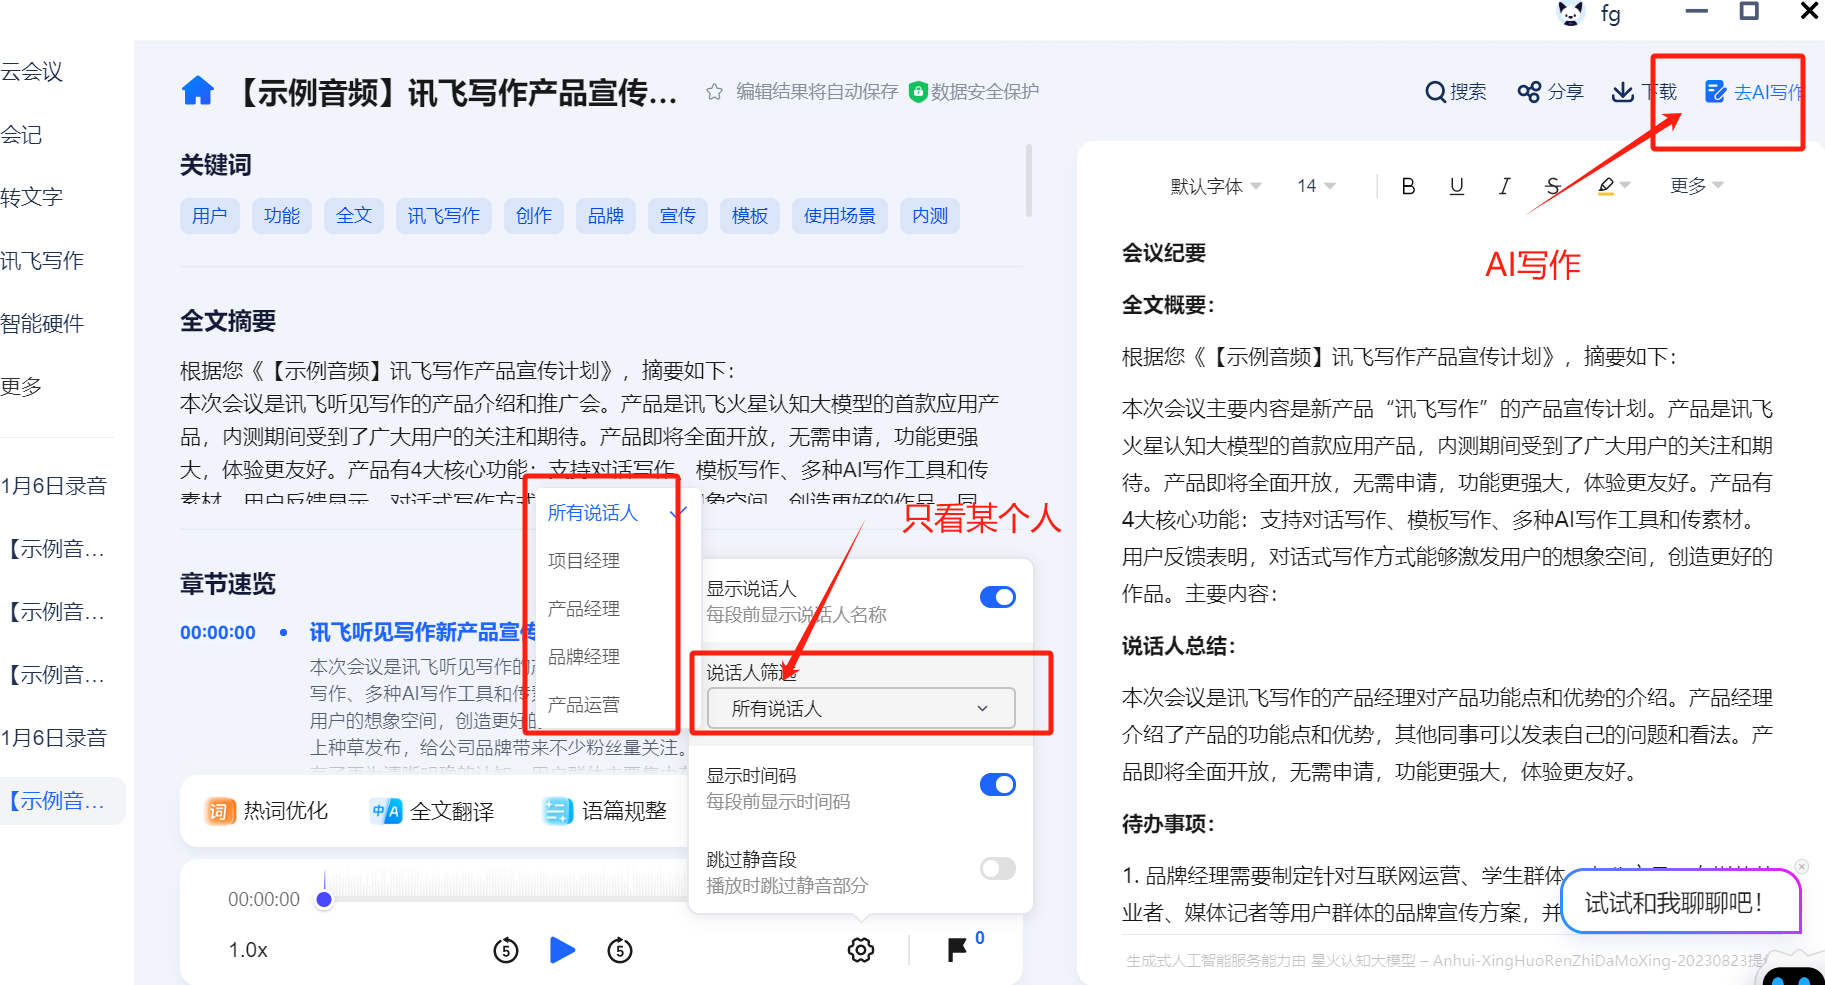Click the share icon in the header
The width and height of the screenshot is (1825, 985).
tap(1528, 92)
